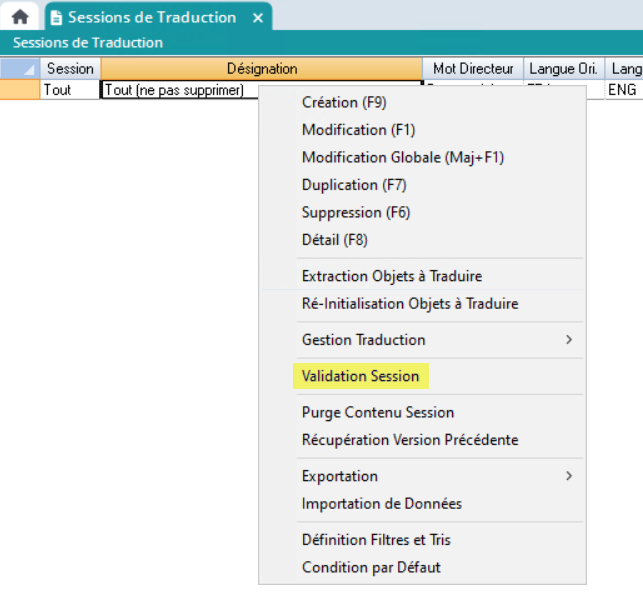Sort by the Désignation column header
The image size is (643, 611).
(x=261, y=69)
